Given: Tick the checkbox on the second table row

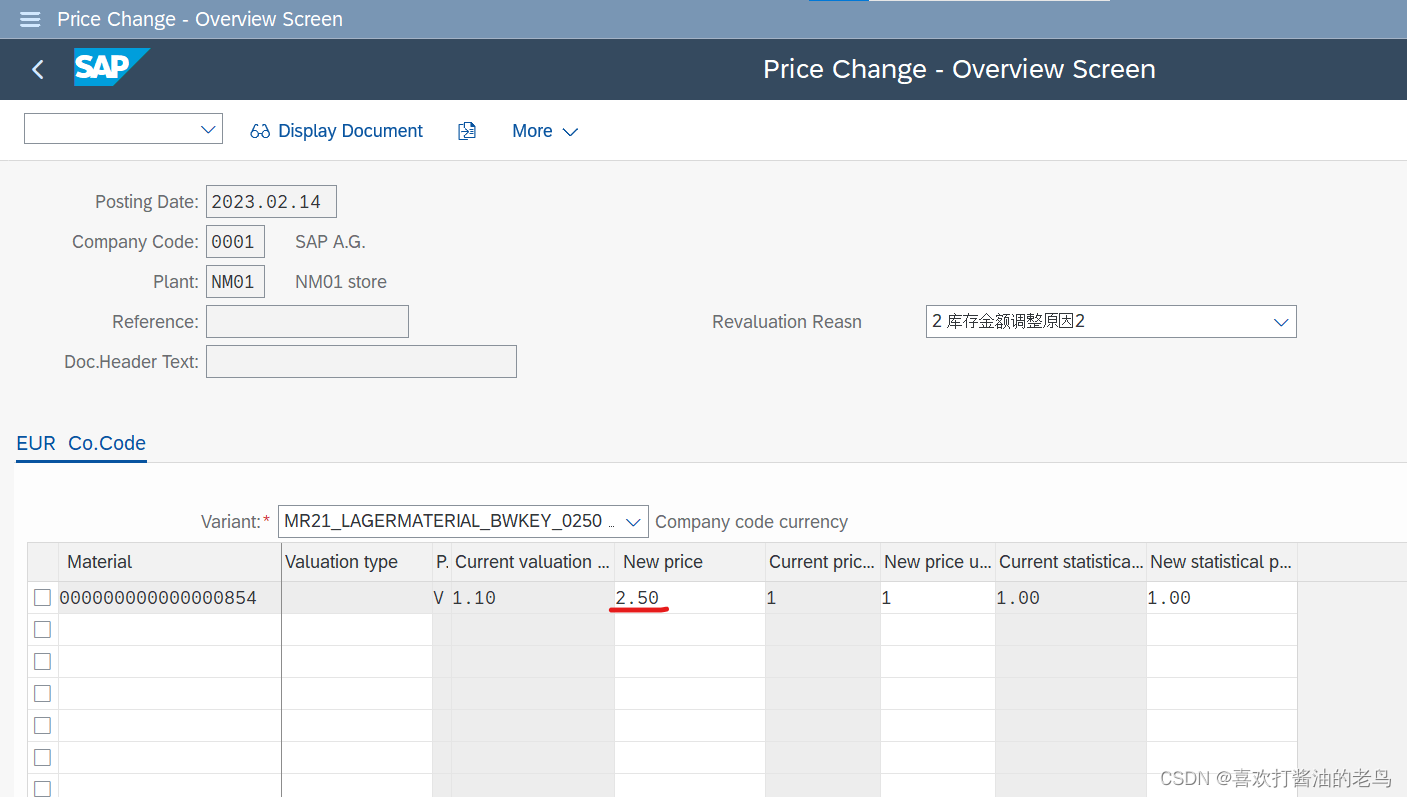Looking at the screenshot, I should click(x=44, y=629).
